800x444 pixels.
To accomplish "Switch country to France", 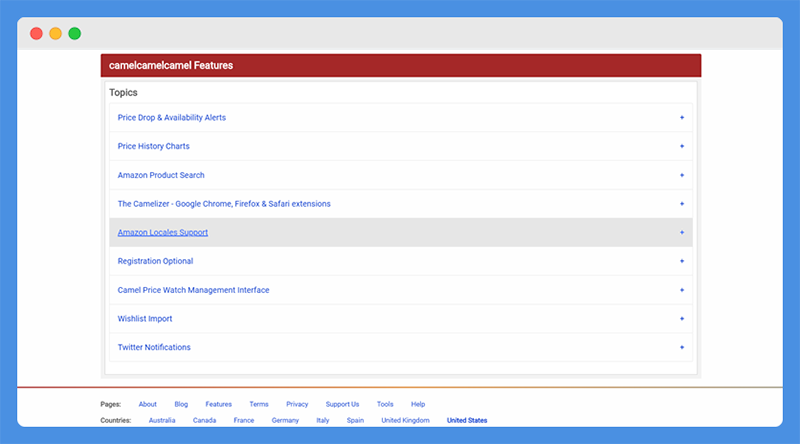I will tap(244, 421).
